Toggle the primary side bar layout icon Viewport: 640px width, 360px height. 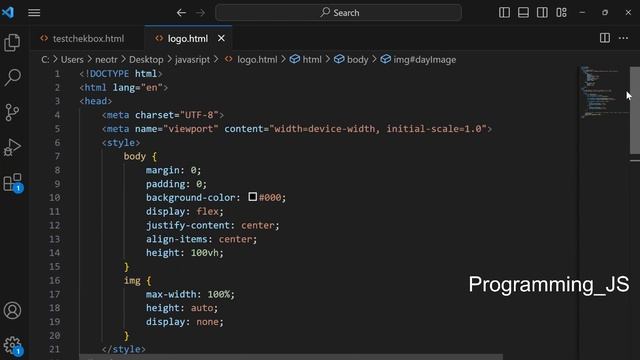coord(504,13)
